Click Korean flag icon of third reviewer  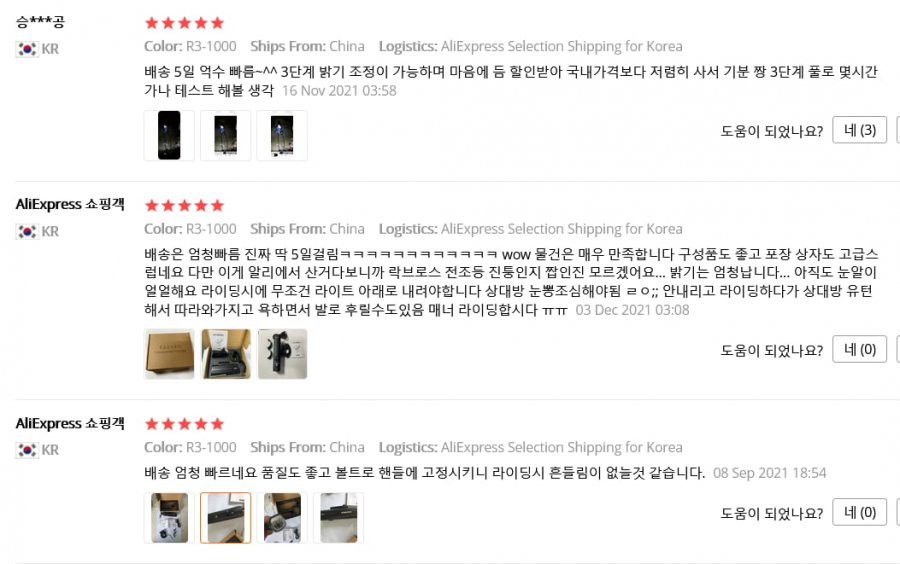(x=26, y=450)
